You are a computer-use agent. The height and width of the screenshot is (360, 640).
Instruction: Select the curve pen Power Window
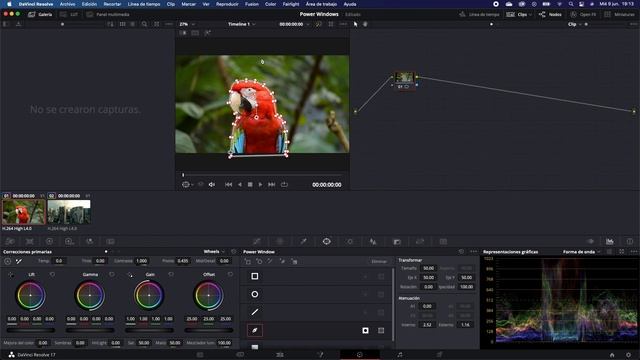point(255,330)
